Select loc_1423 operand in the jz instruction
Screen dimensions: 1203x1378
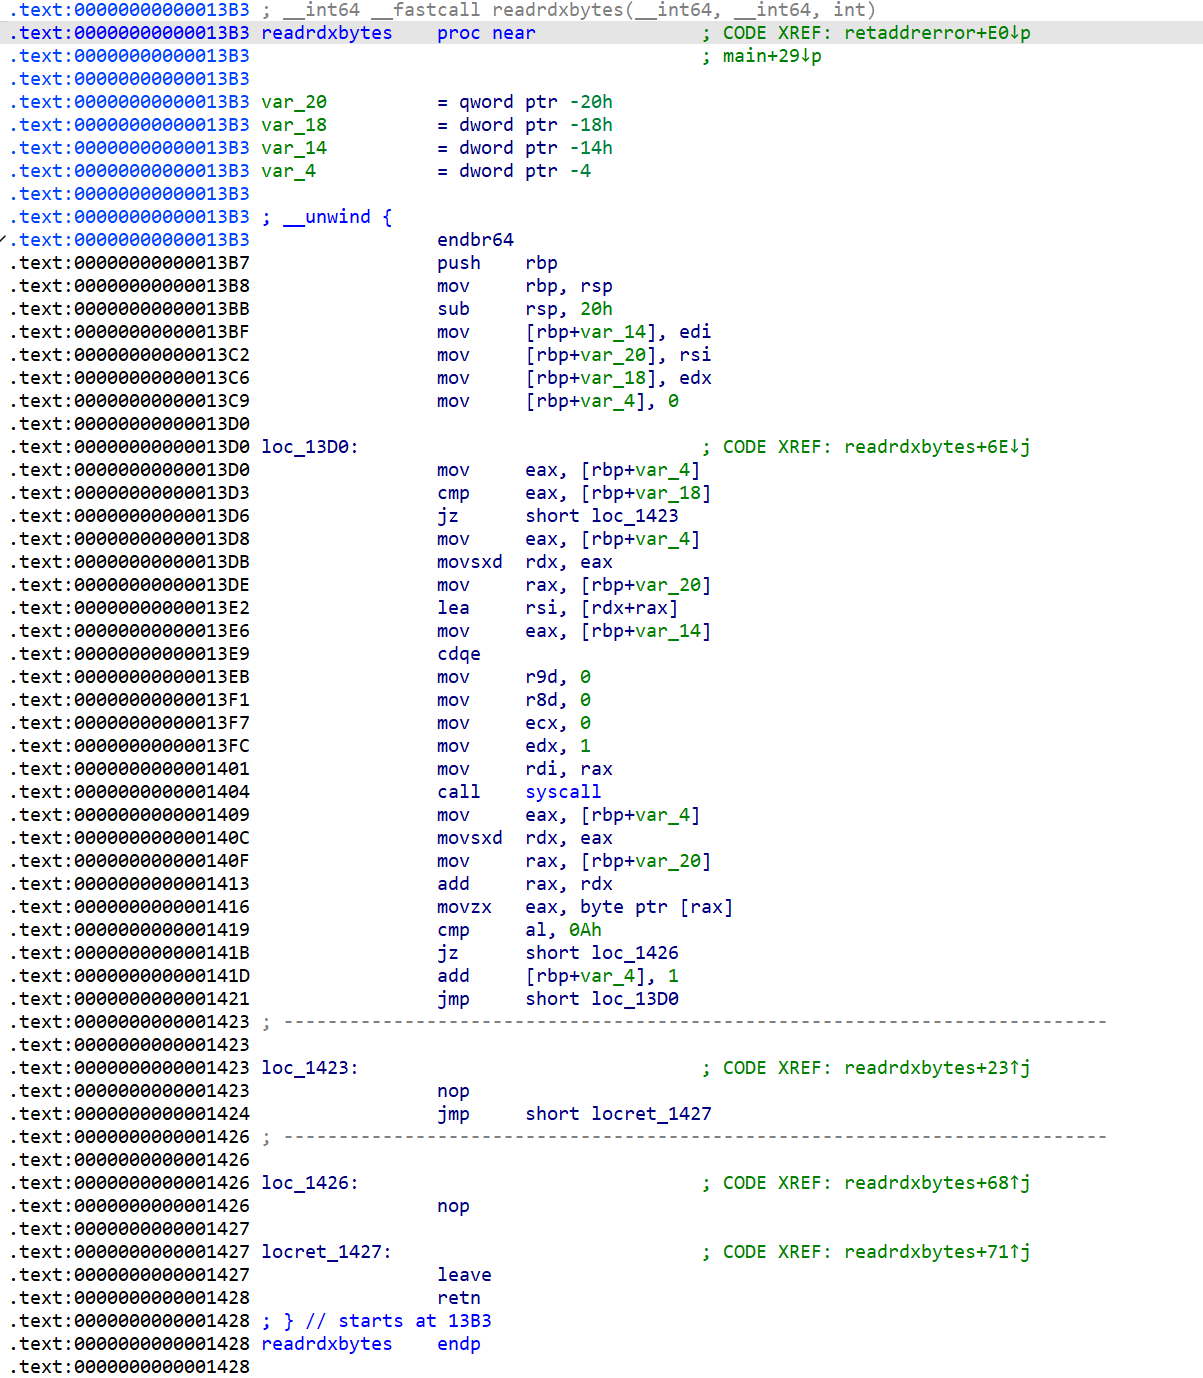point(634,516)
